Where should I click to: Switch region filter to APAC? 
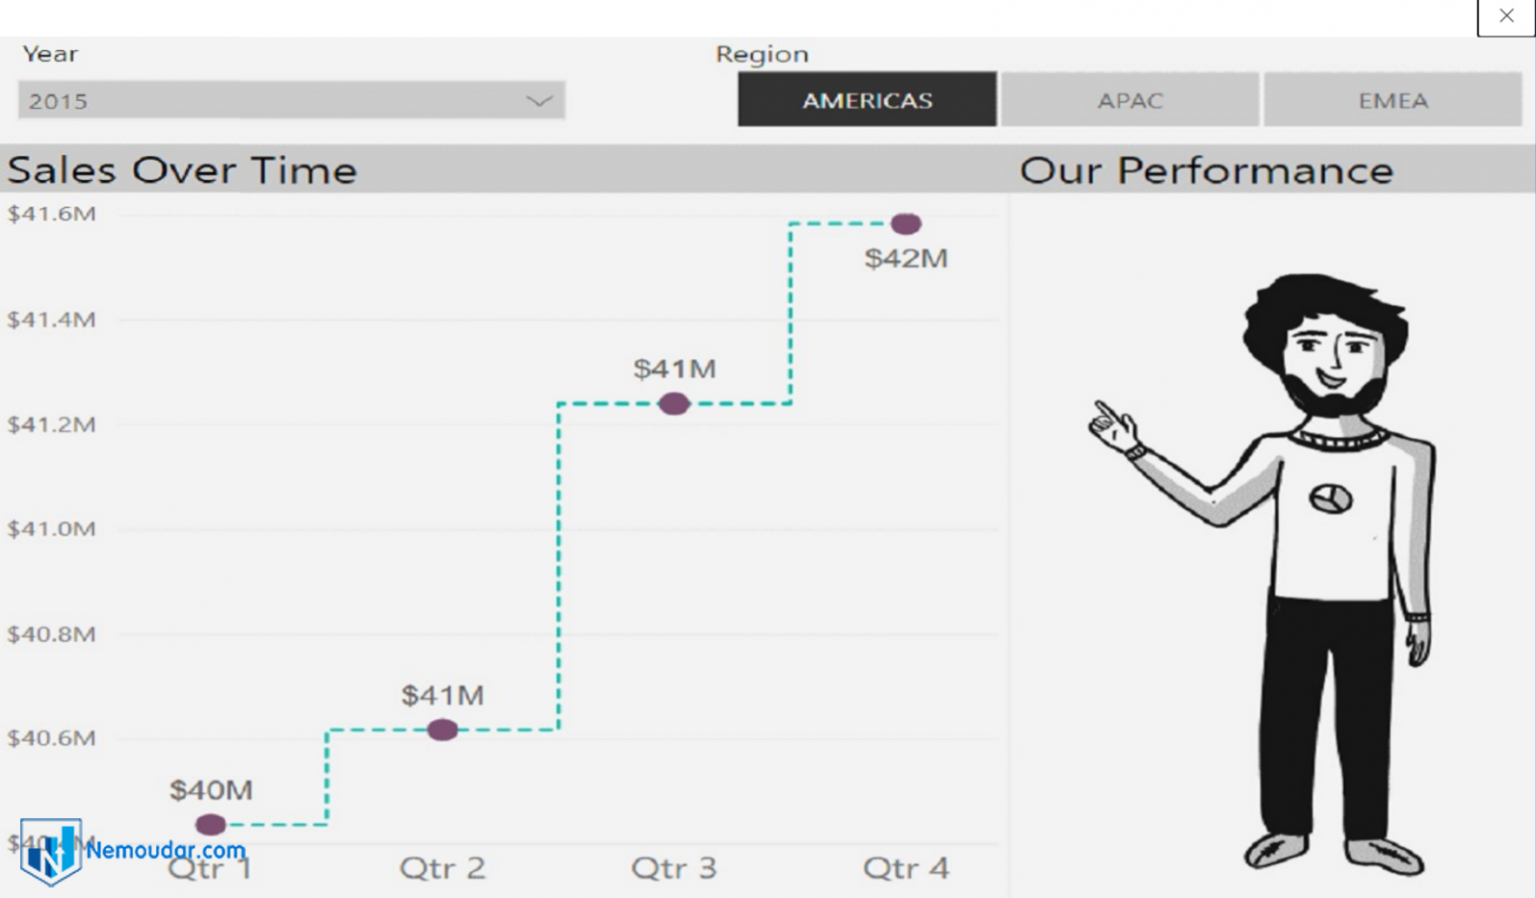tap(1130, 100)
